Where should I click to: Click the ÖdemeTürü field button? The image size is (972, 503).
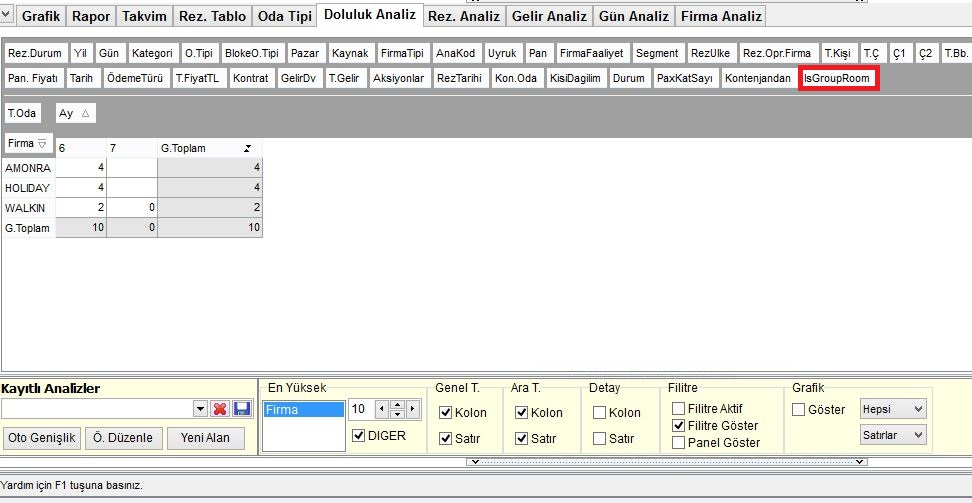coord(135,79)
